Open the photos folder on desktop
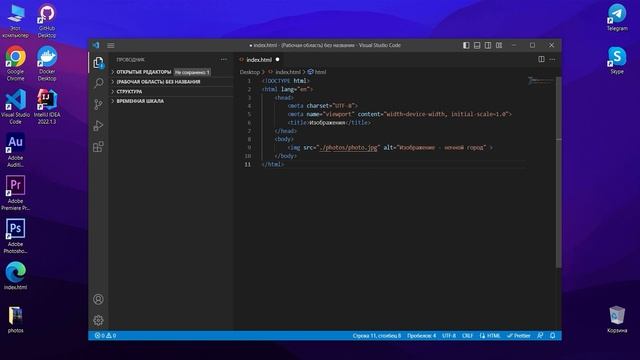 tap(16, 320)
